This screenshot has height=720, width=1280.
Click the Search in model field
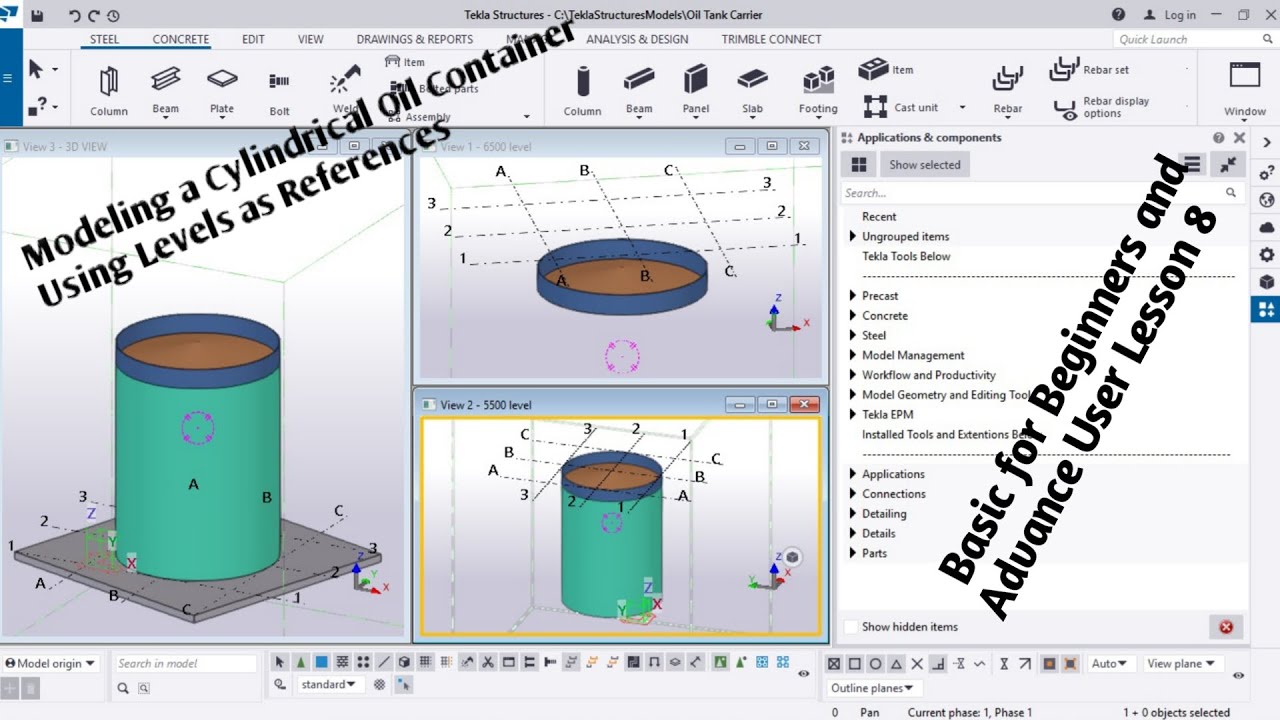pyautogui.click(x=185, y=663)
